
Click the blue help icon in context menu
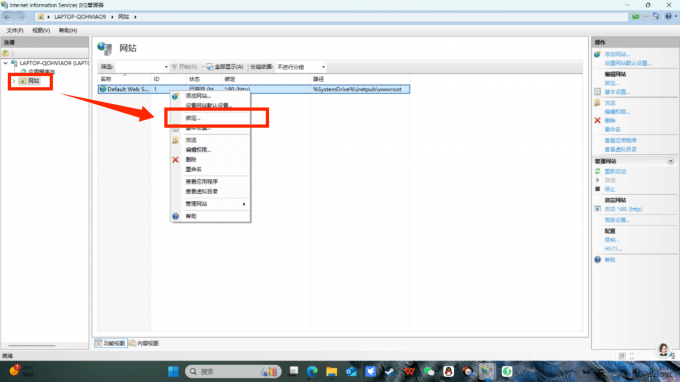pyautogui.click(x=175, y=216)
